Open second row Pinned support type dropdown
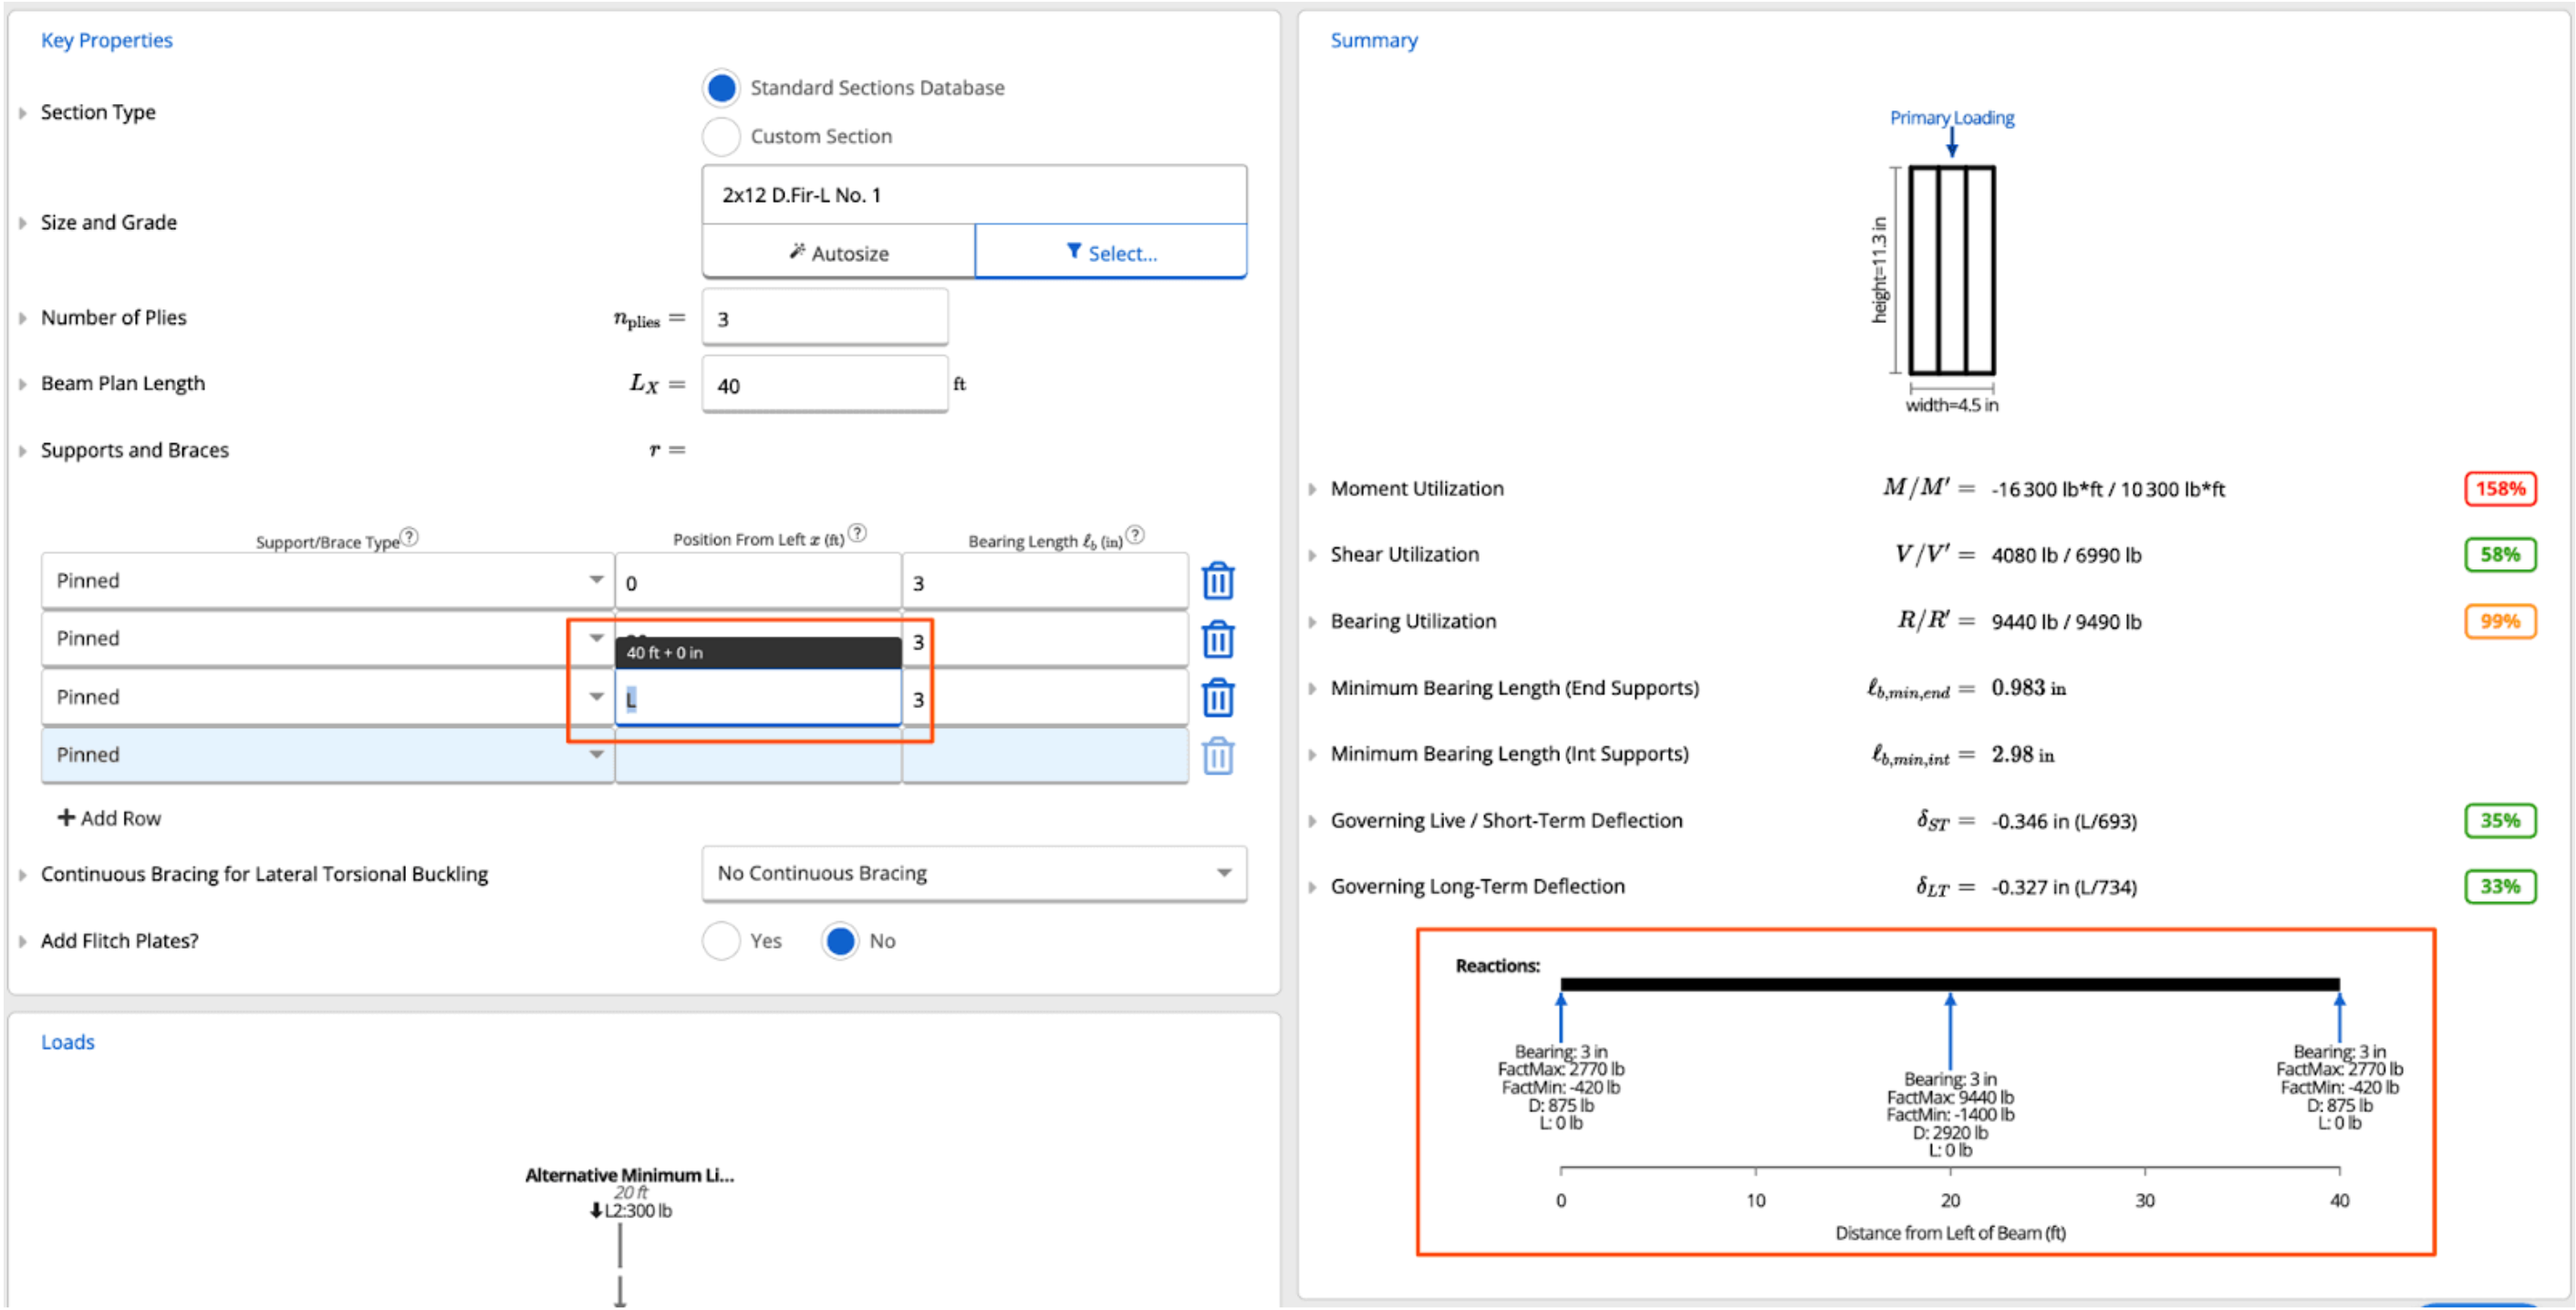 point(327,639)
